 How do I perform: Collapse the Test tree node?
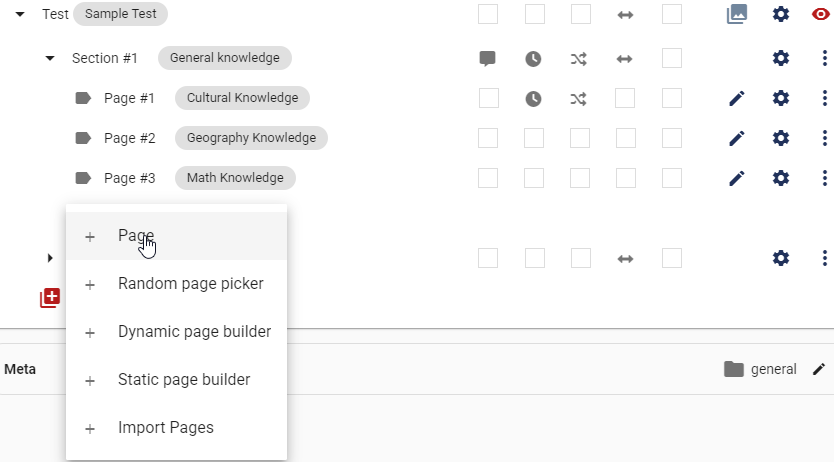coord(20,14)
